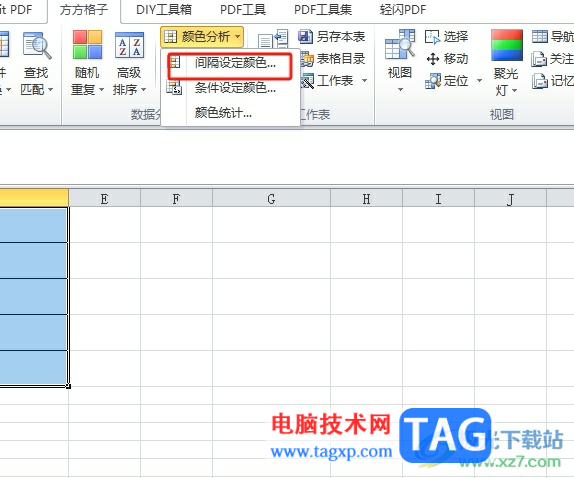
Task: Click the 移动 button
Action: coord(447,59)
